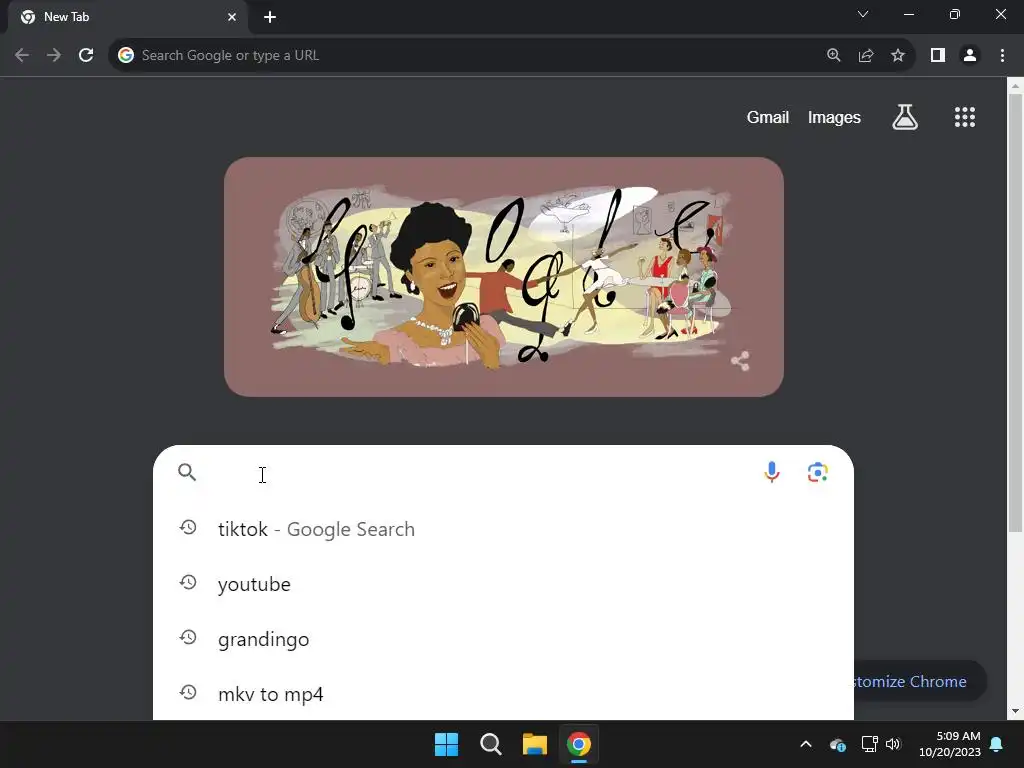This screenshot has width=1024, height=768.
Task: Click Customize Chrome button
Action: point(921,681)
